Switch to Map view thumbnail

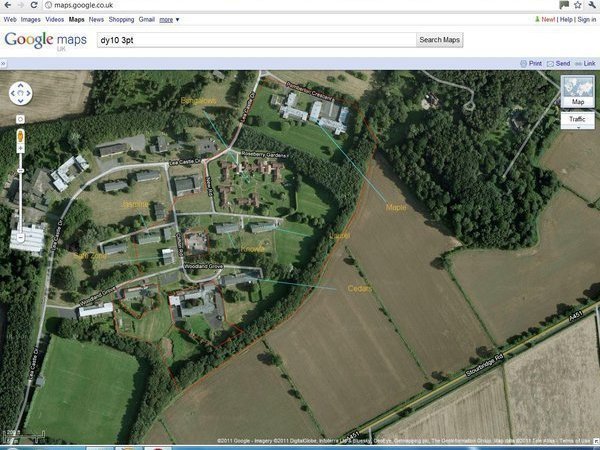[577, 93]
